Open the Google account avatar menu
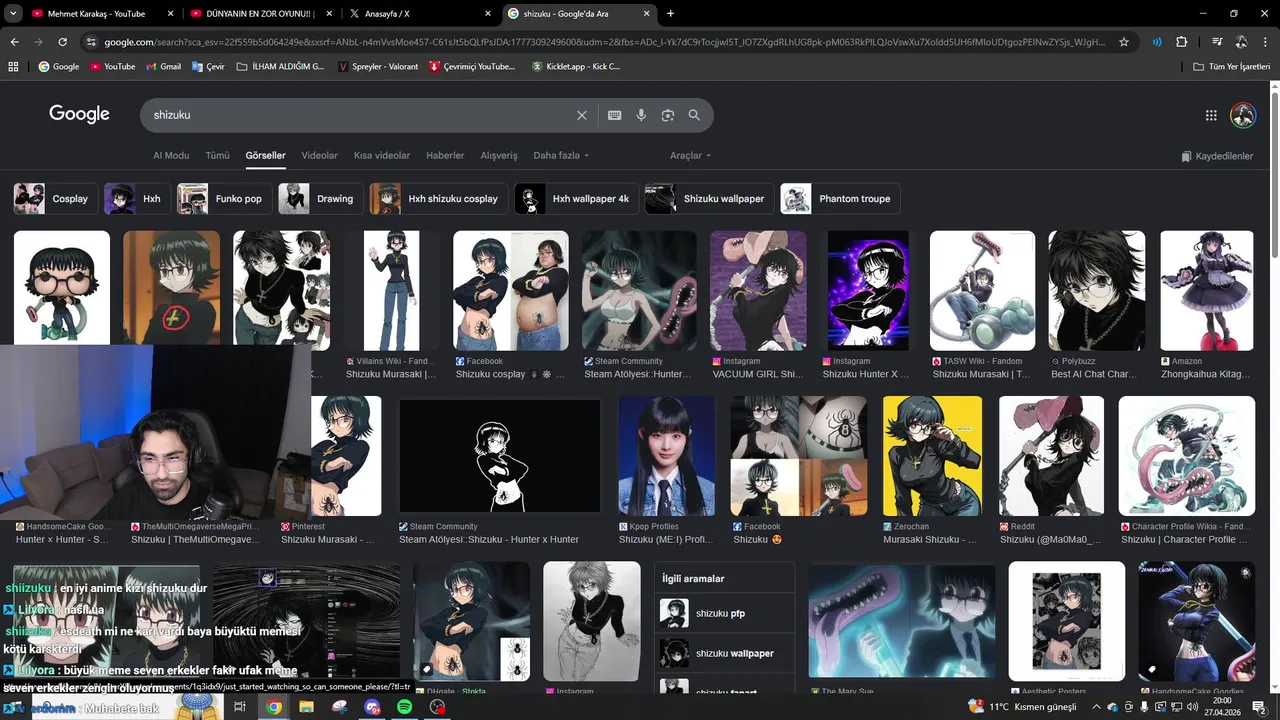 coord(1243,115)
